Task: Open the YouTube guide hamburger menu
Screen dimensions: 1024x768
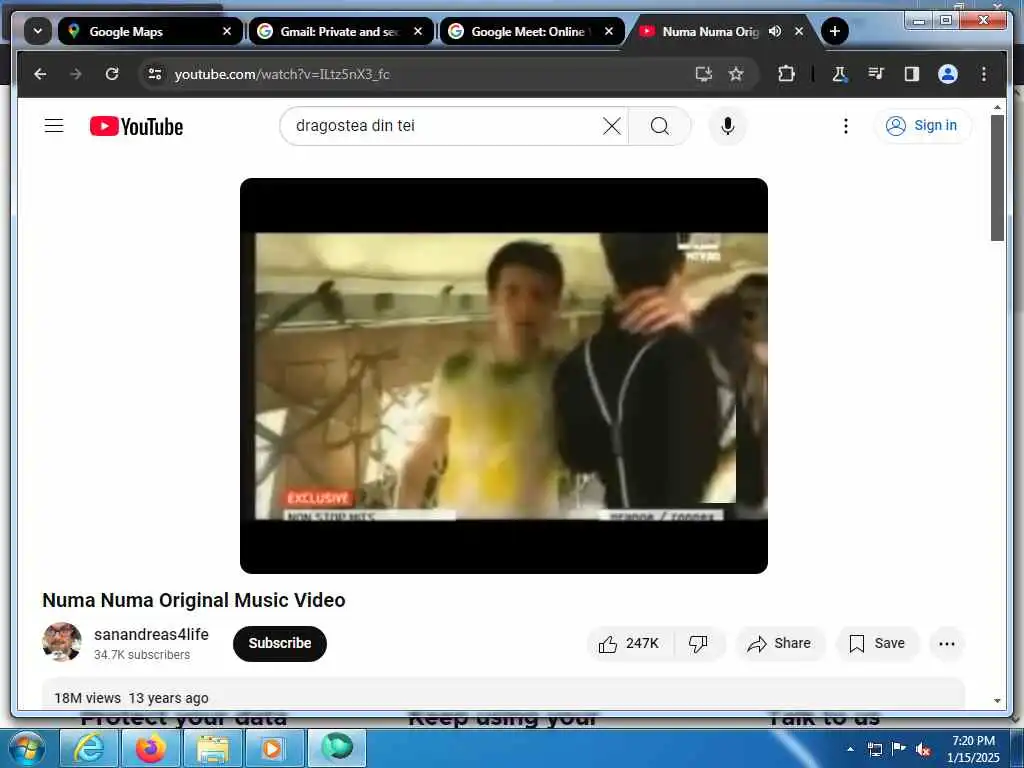Action: (54, 125)
